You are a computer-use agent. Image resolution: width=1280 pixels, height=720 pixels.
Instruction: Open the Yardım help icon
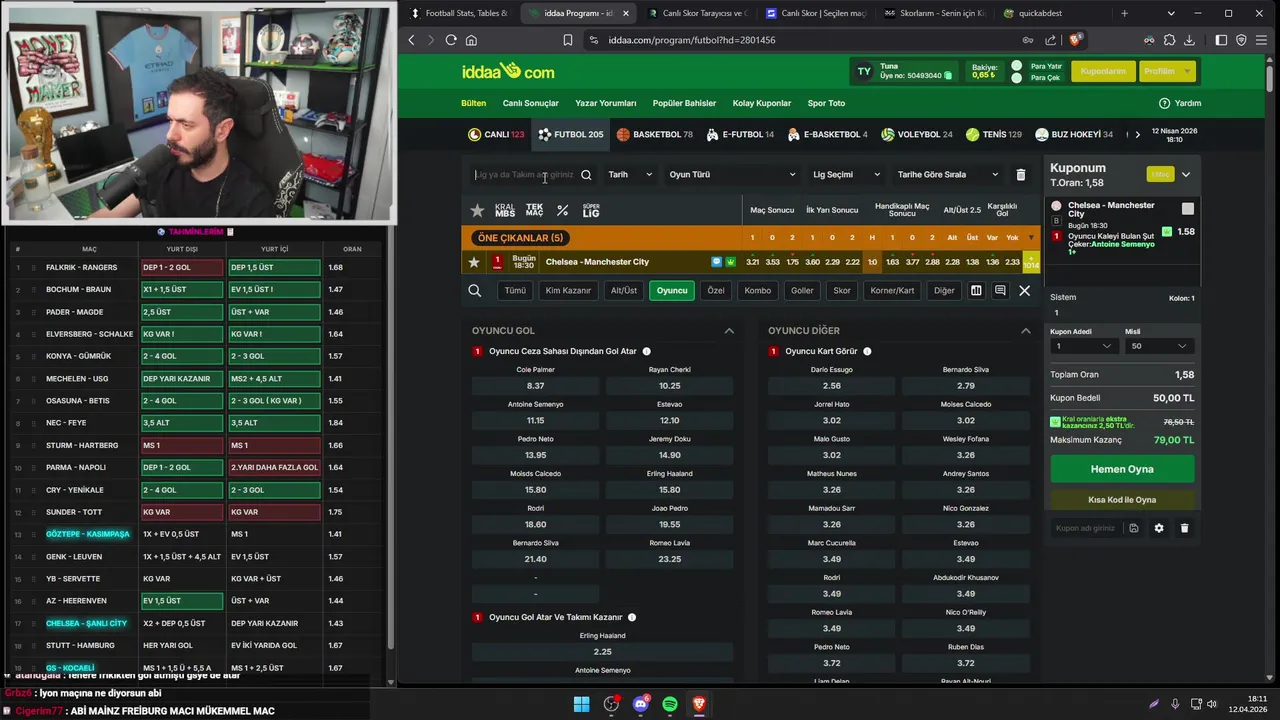pyautogui.click(x=1164, y=103)
